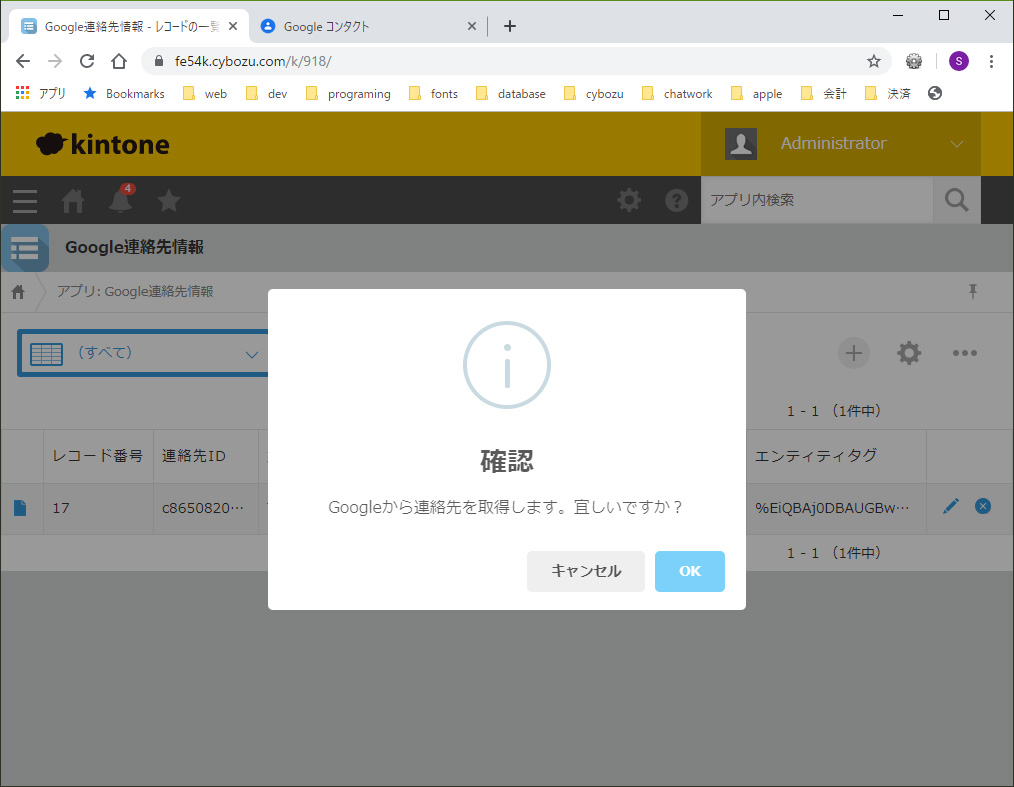This screenshot has width=1014, height=787.
Task: Open the Bookmarks bookmark folder
Action: tap(124, 93)
